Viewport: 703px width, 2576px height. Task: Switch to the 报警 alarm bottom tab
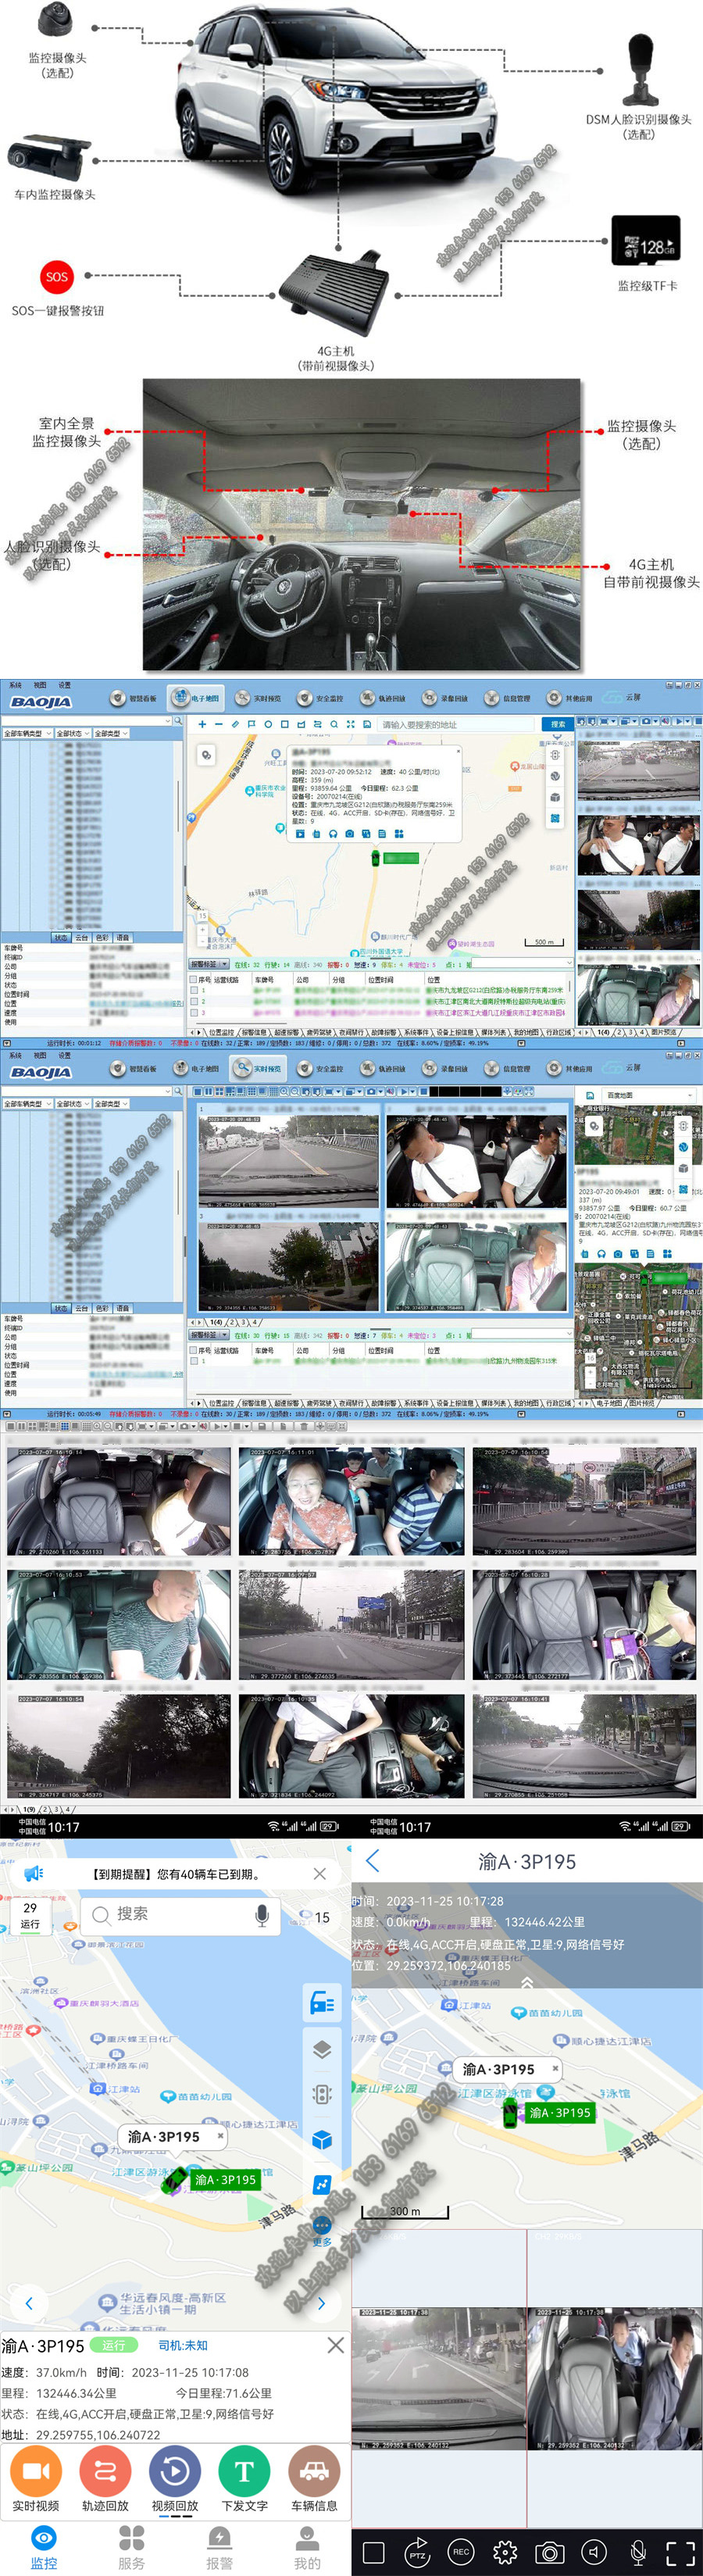click(x=219, y=2545)
